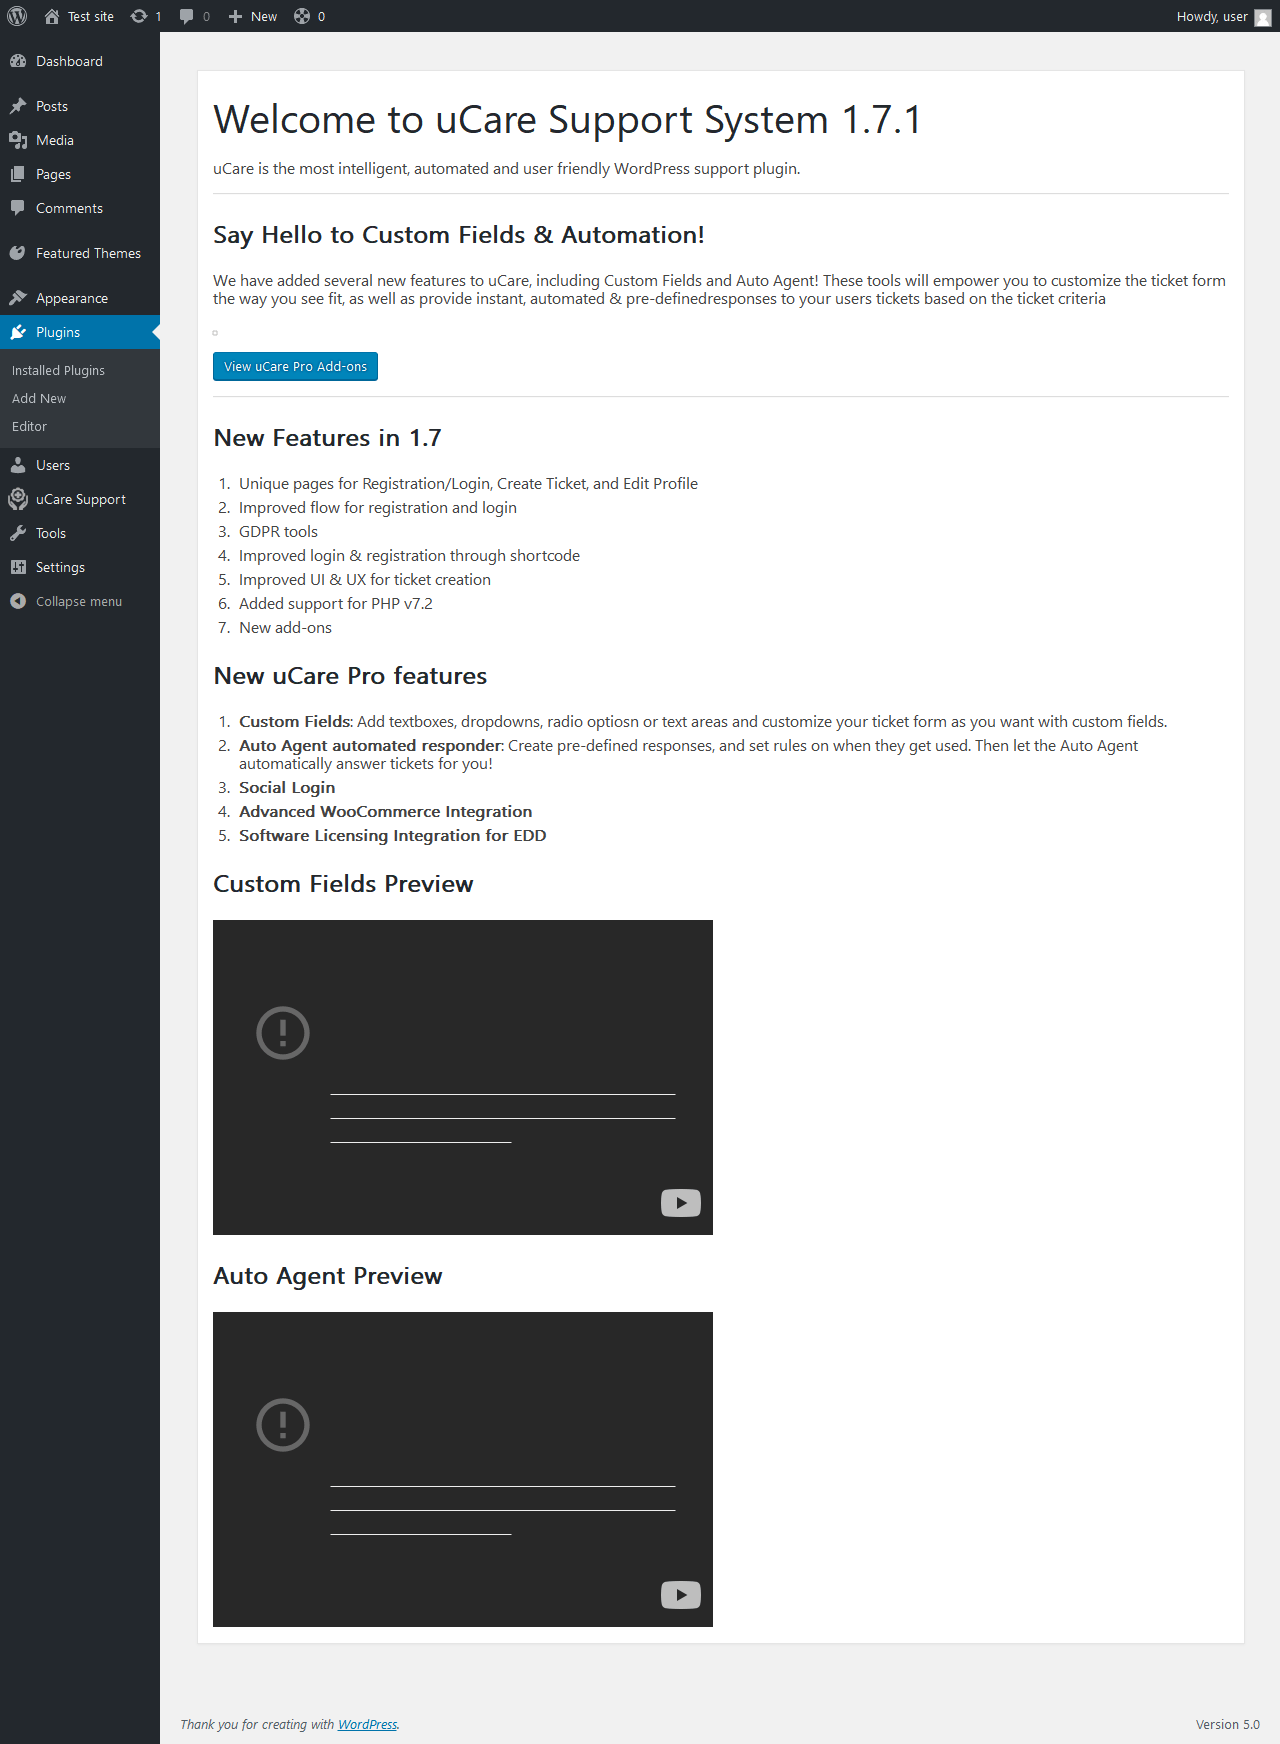Viewport: 1280px width, 1744px height.
Task: Select the Plugins menu item
Action: click(80, 332)
